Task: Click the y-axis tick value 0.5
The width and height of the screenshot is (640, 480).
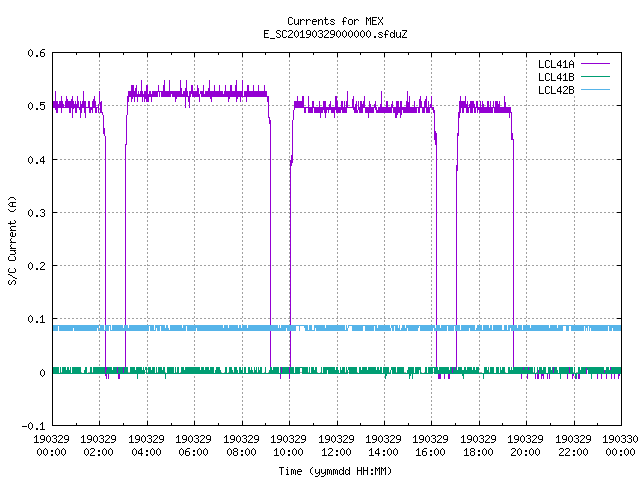Action: pyautogui.click(x=36, y=106)
